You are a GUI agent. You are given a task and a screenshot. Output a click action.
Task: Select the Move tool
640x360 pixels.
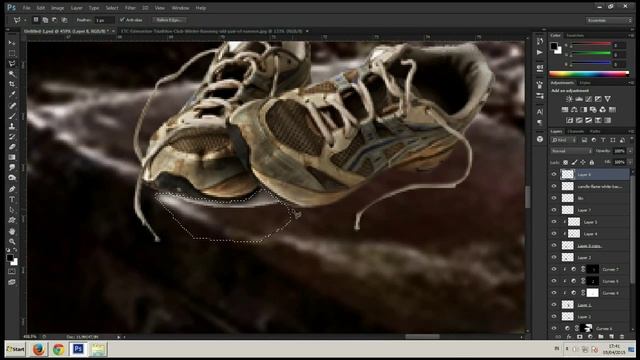[12, 43]
